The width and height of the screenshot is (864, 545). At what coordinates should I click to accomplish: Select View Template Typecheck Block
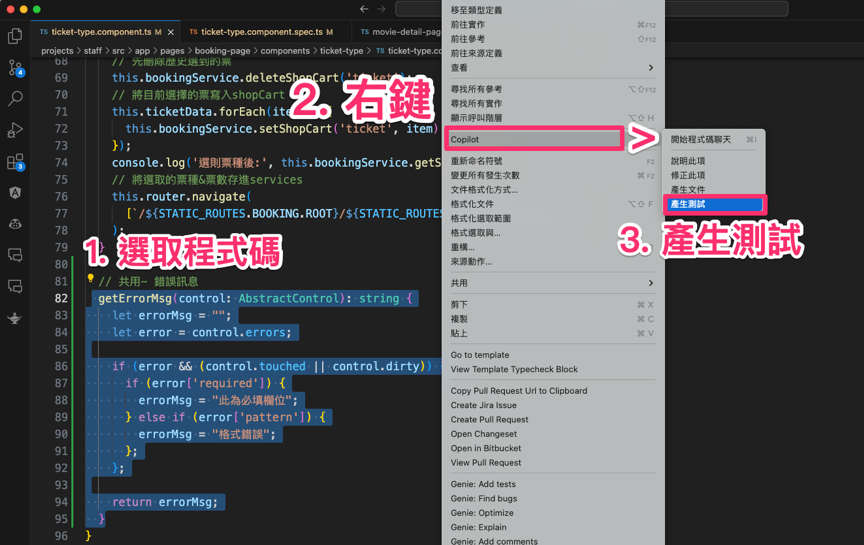pos(553,369)
